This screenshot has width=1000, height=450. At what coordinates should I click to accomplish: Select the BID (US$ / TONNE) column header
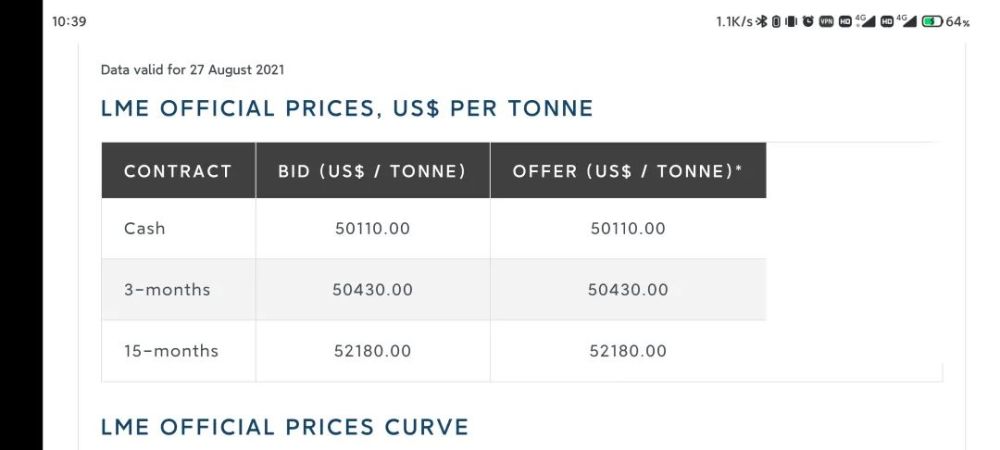click(372, 171)
